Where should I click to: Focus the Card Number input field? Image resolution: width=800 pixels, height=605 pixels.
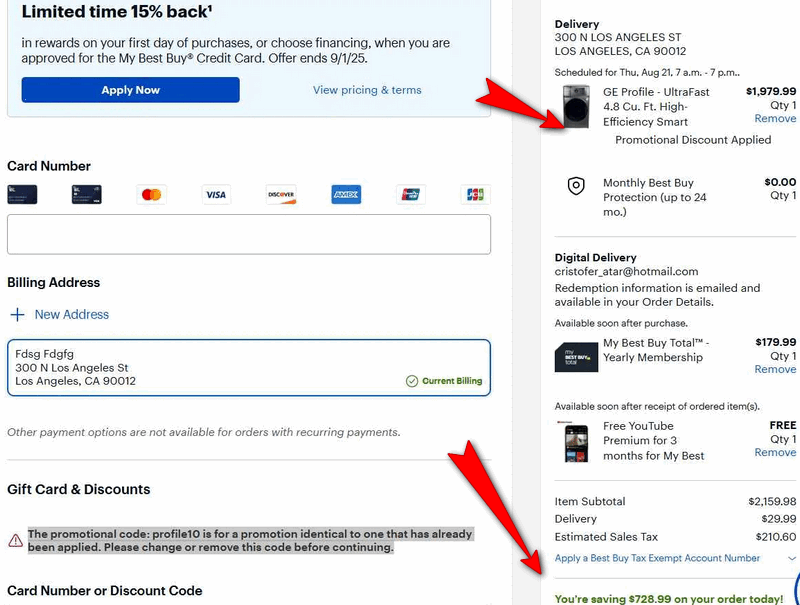[249, 234]
